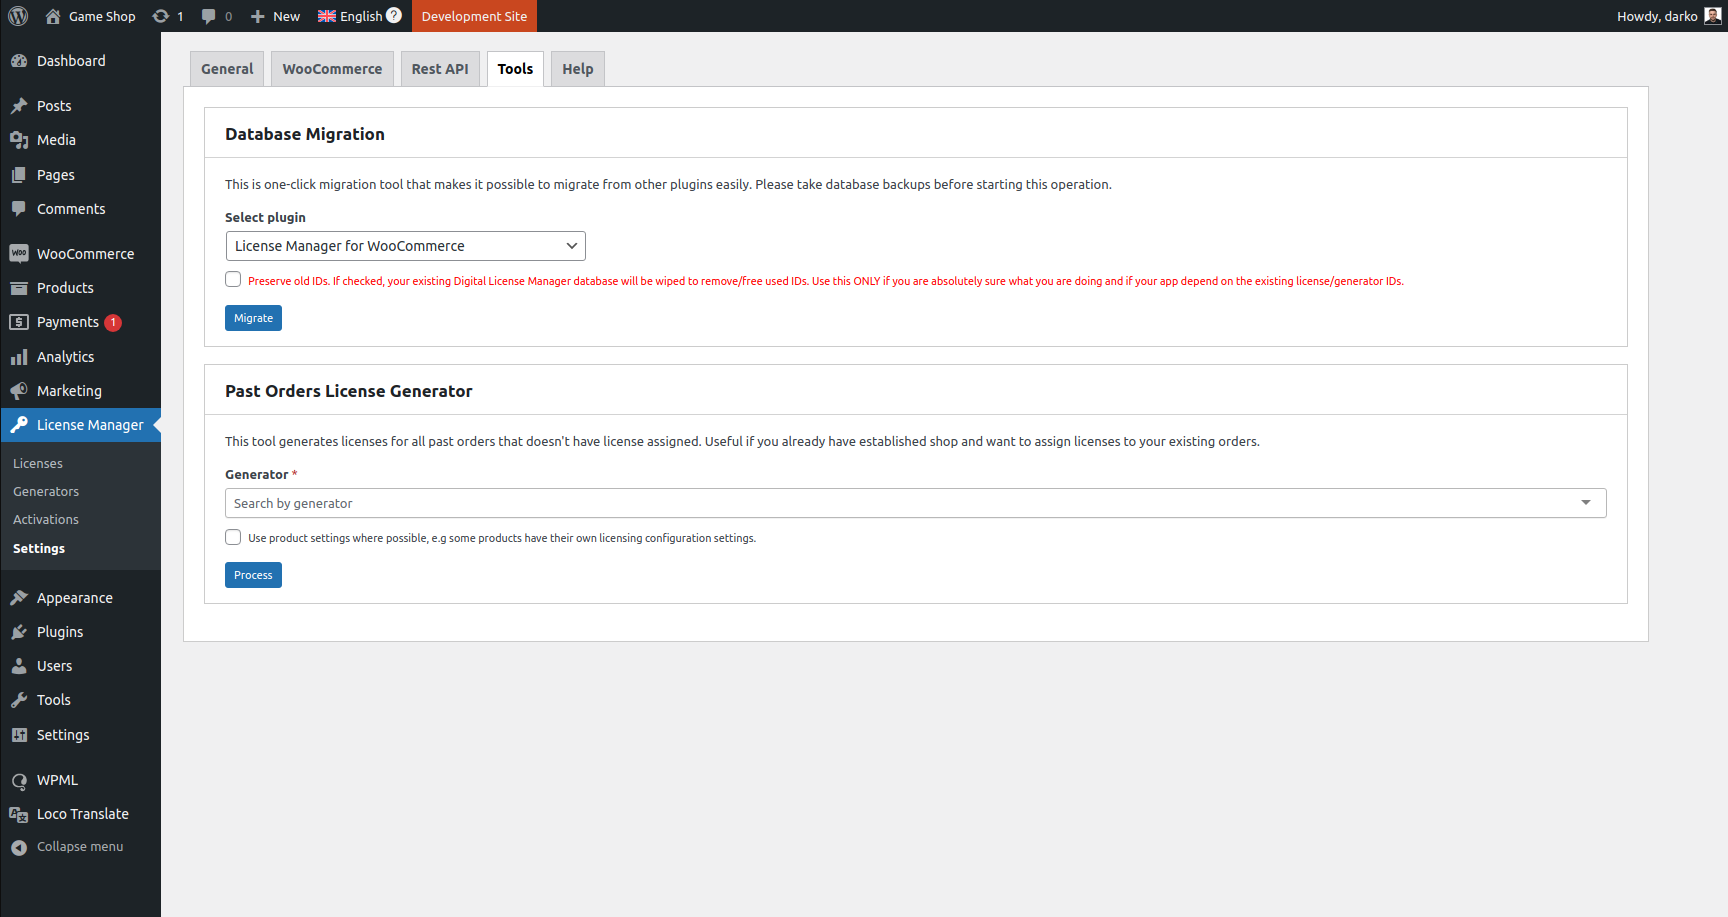Open the Marketing menu label
The image size is (1728, 917).
point(69,391)
